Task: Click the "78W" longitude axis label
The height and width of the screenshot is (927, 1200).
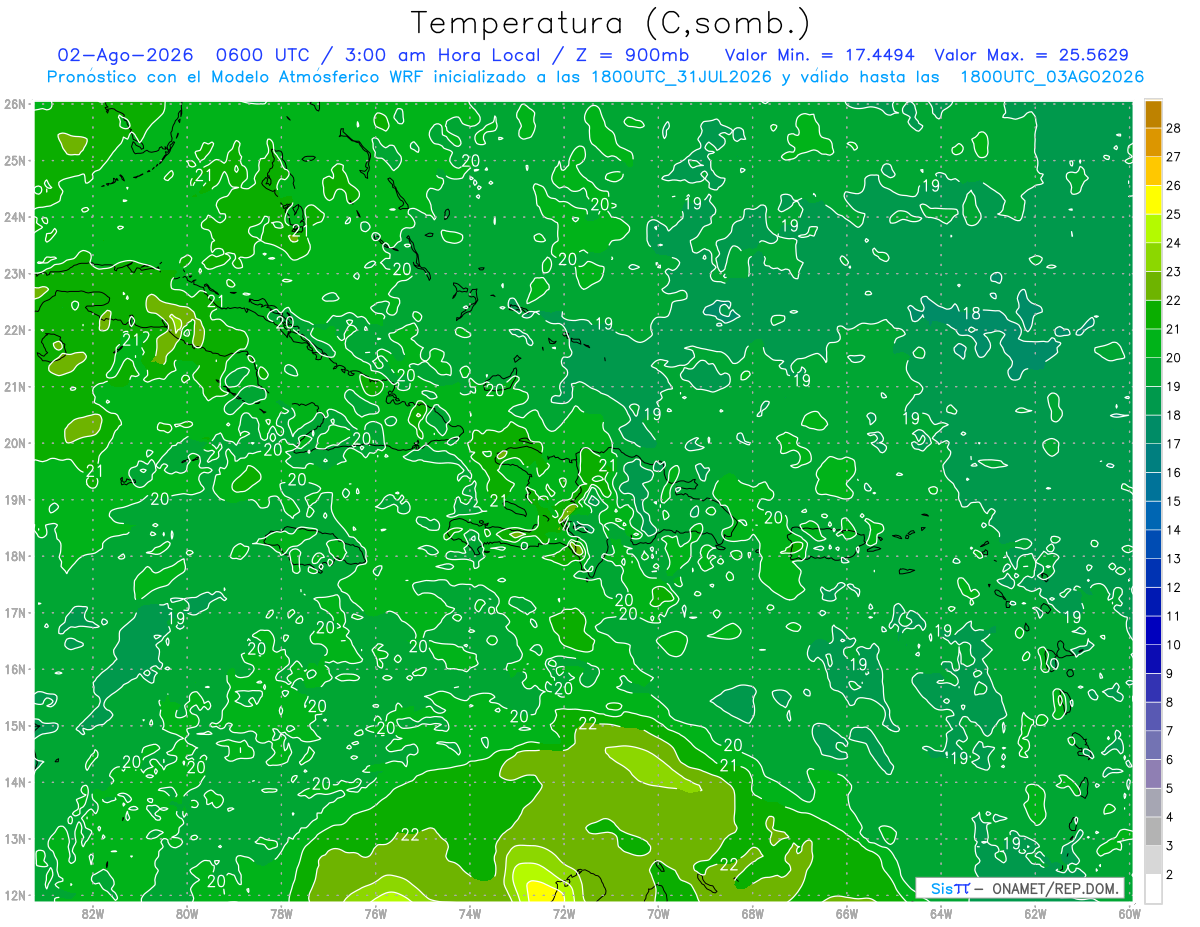Action: [281, 913]
